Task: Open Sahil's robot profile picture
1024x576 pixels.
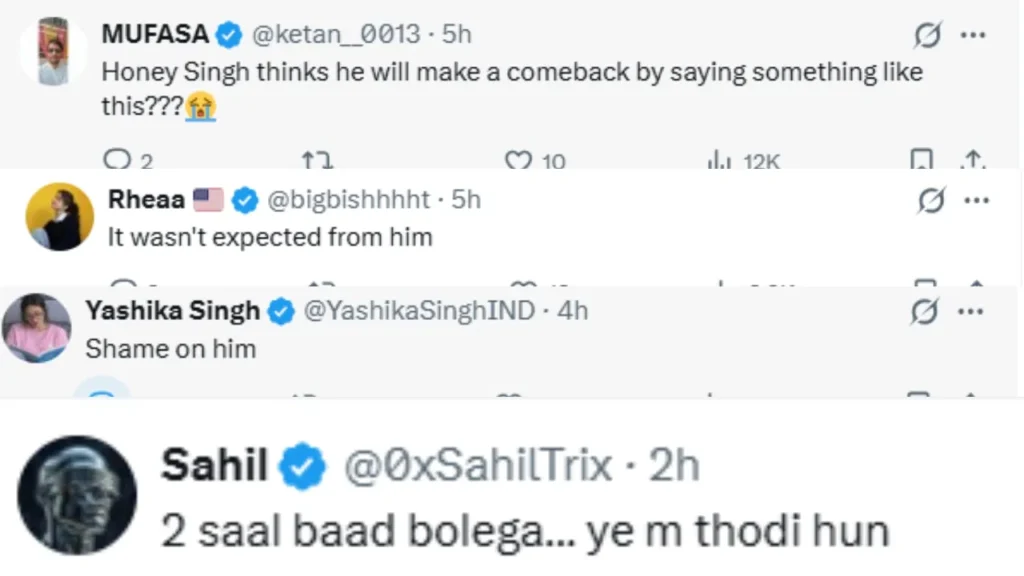Action: [77, 495]
